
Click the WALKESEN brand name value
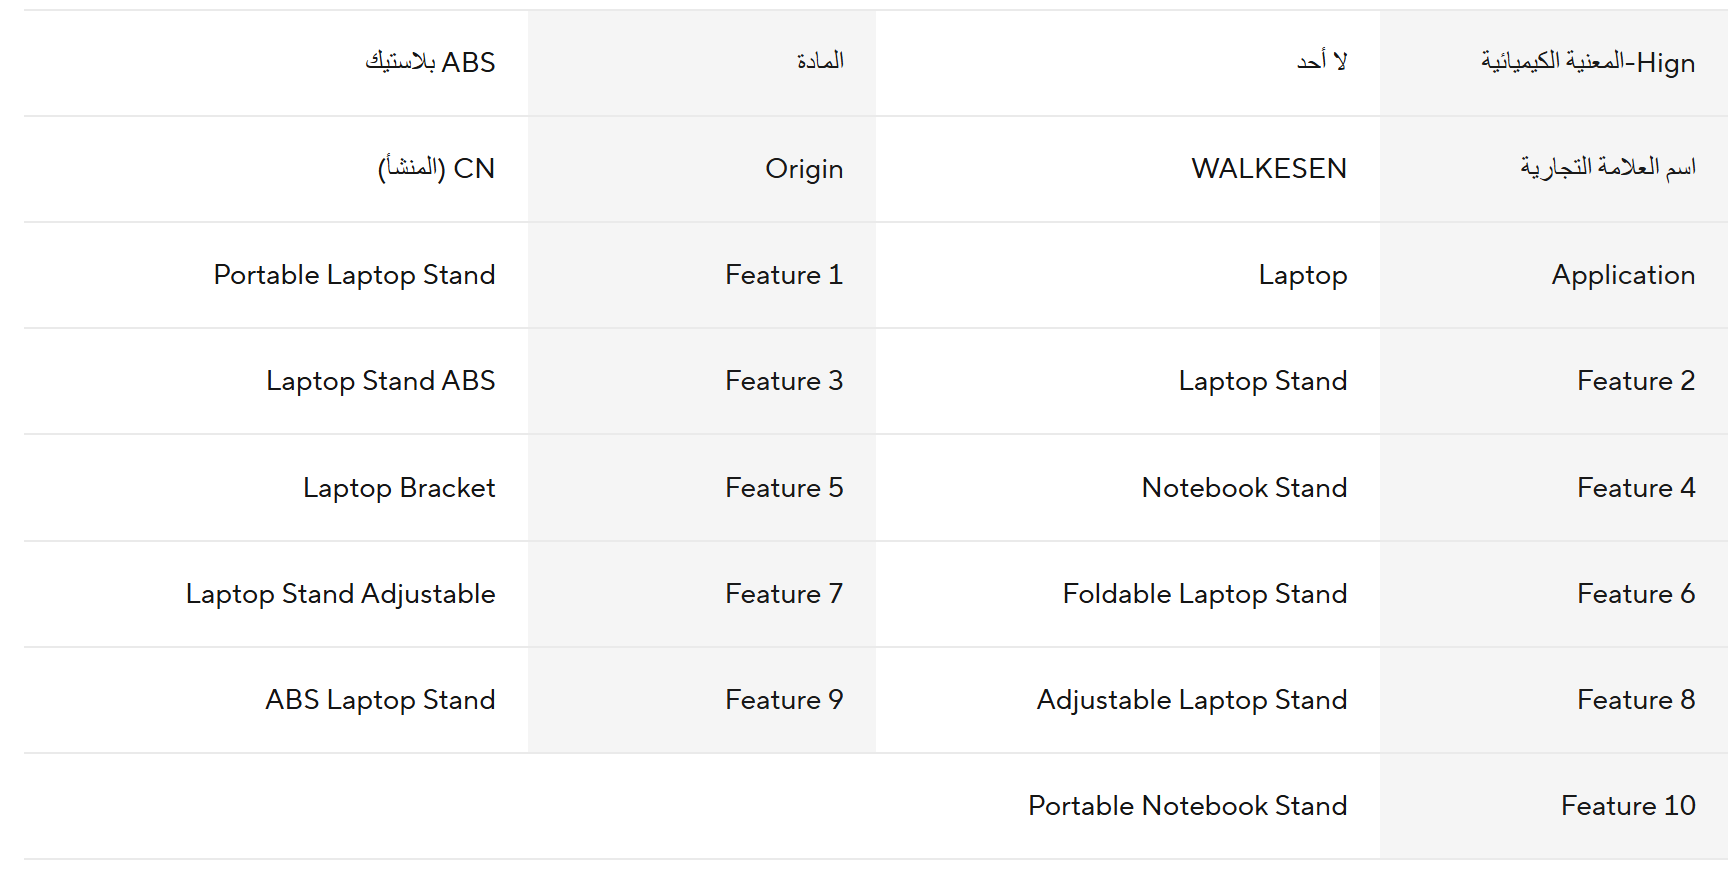(x=1268, y=168)
